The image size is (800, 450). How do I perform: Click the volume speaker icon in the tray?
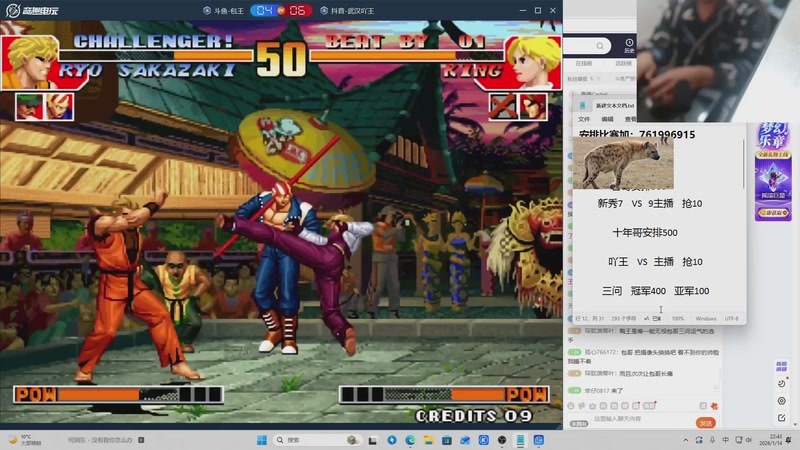pyautogui.click(x=749, y=440)
